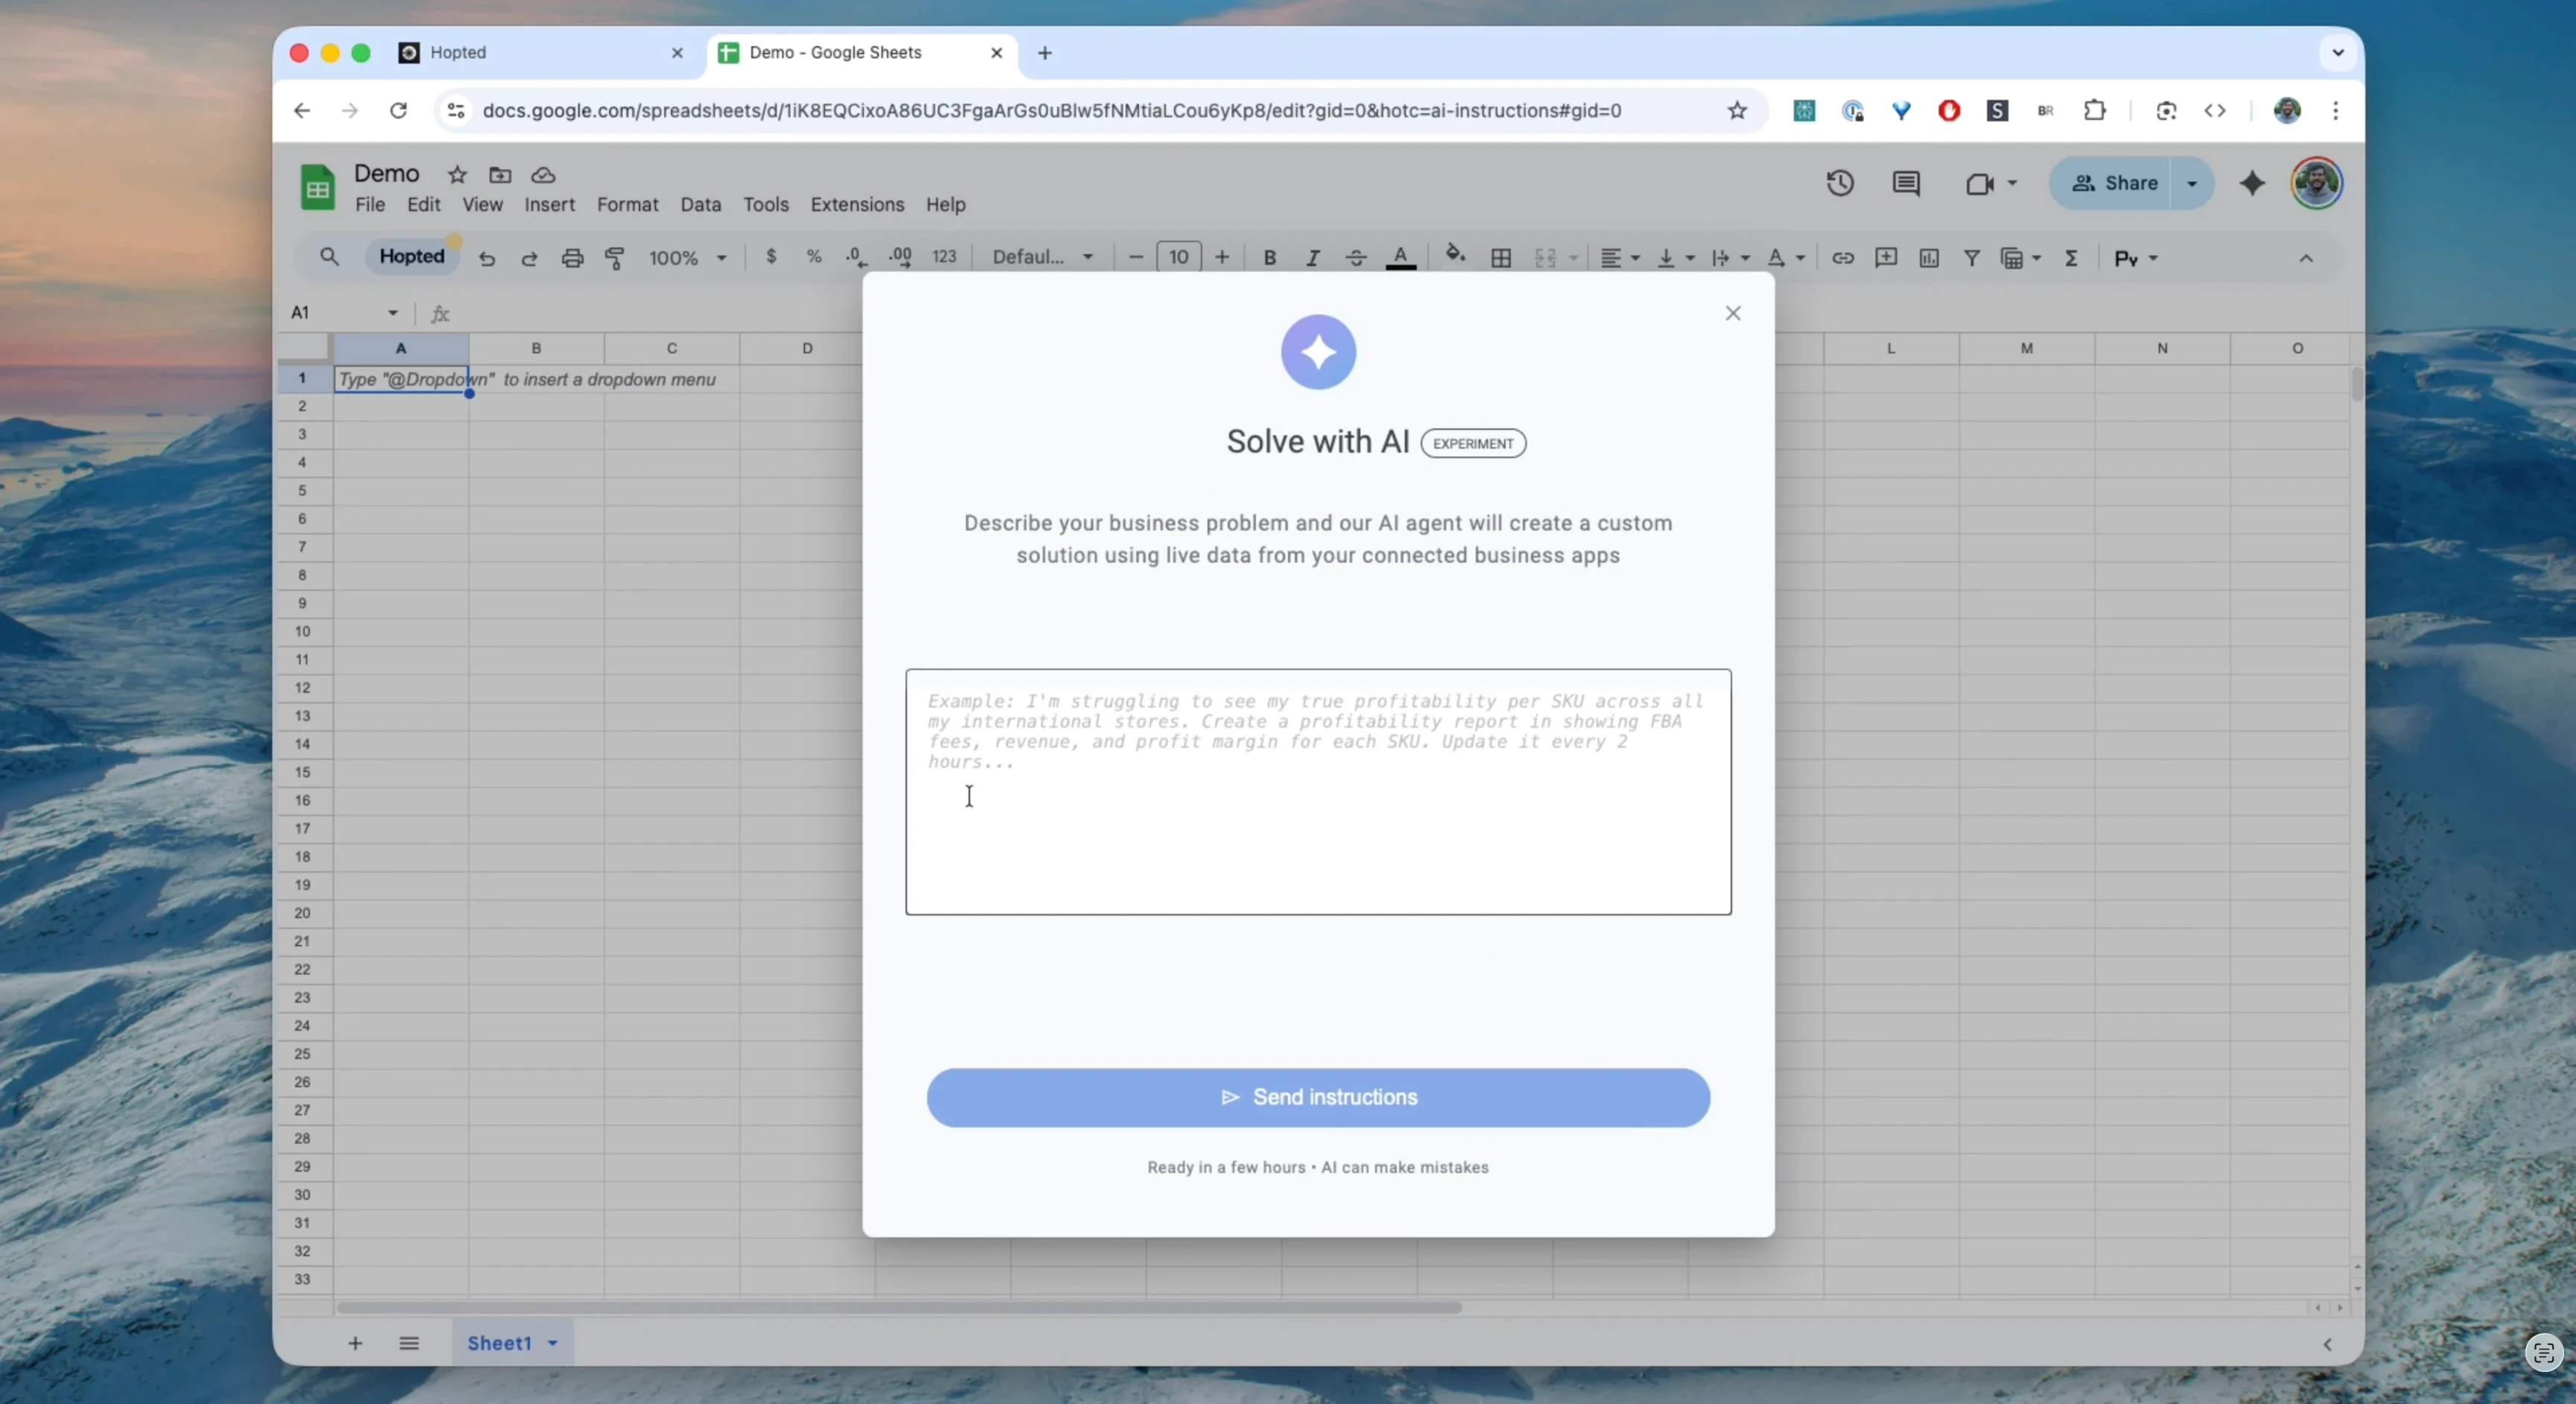Toggle bold formatting
The width and height of the screenshot is (2576, 1404).
1269,258
